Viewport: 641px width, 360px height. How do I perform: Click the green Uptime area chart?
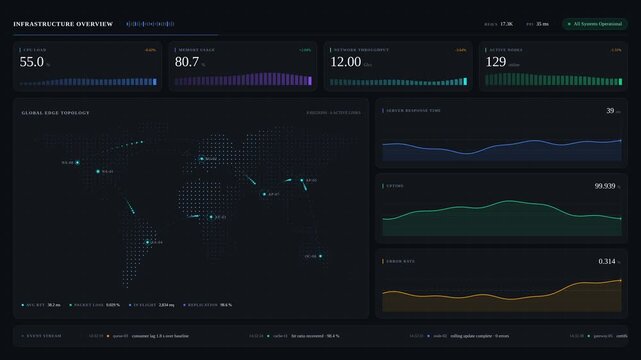coord(502,219)
